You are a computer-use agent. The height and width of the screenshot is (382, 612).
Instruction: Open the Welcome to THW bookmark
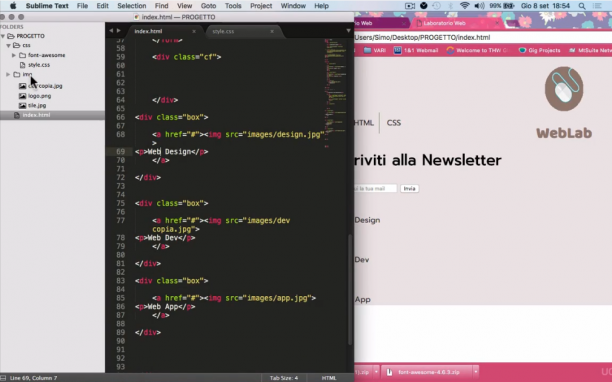(x=479, y=50)
